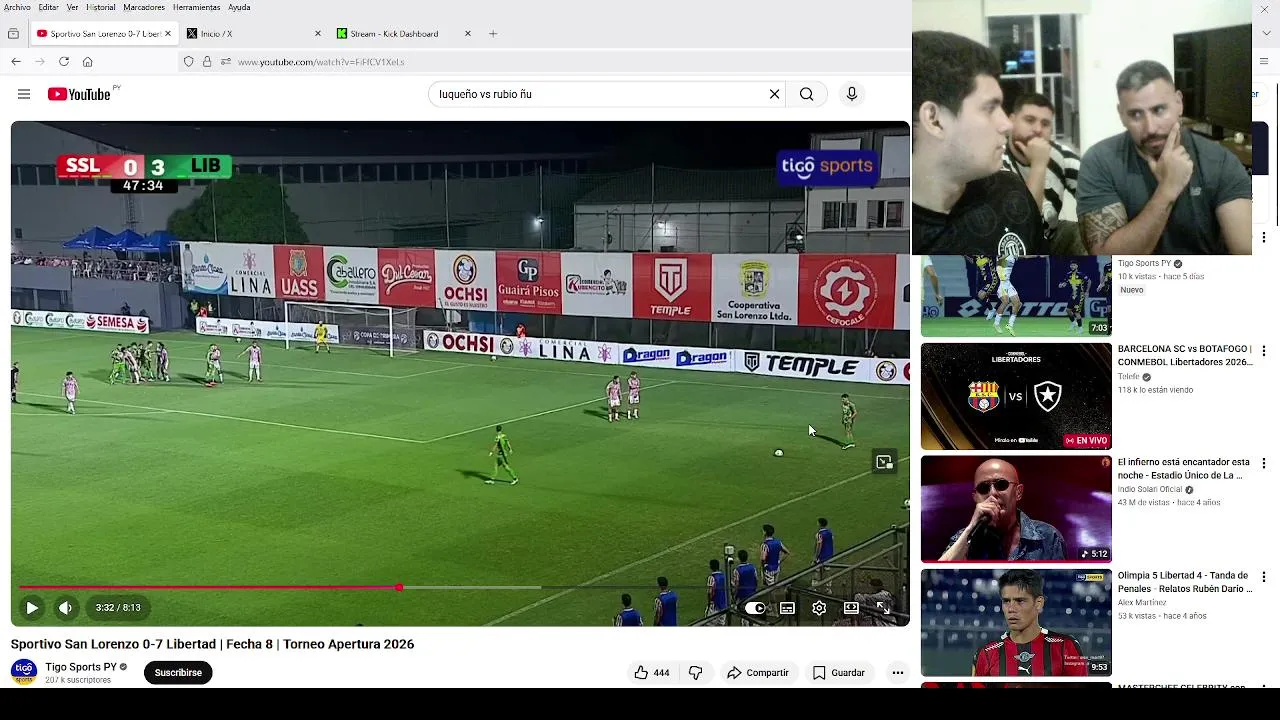
Task: Toggle subtitles in the player
Action: pos(788,608)
